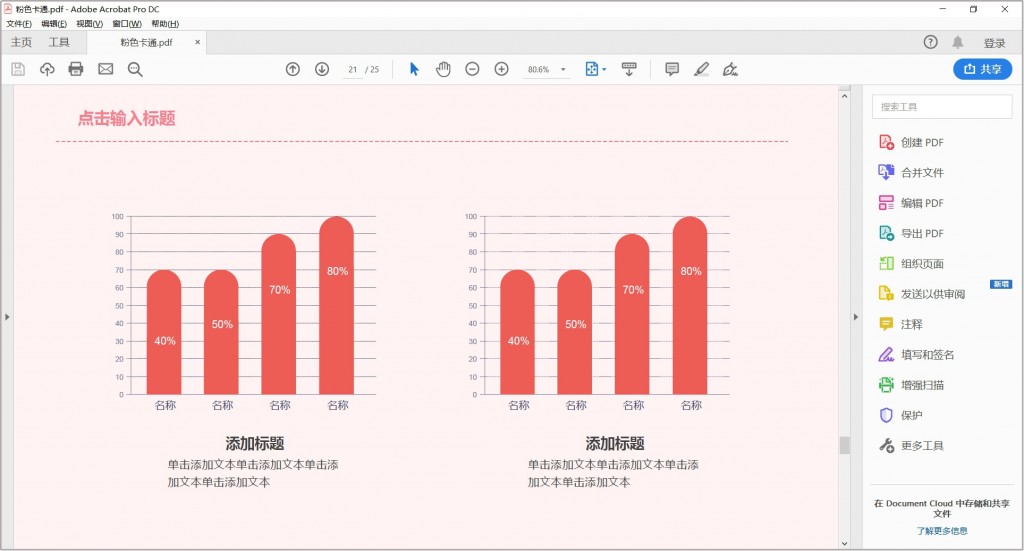Image resolution: width=1024 pixels, height=551 pixels.
Task: Expand fit page options dropdown arrow
Action: (x=604, y=69)
